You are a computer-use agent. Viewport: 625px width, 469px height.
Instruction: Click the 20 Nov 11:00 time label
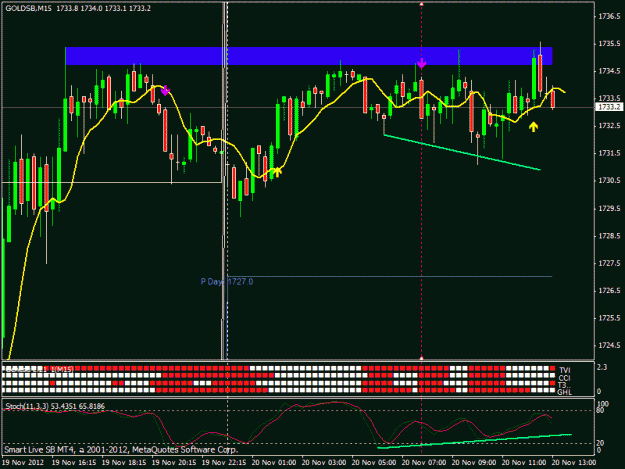524,463
